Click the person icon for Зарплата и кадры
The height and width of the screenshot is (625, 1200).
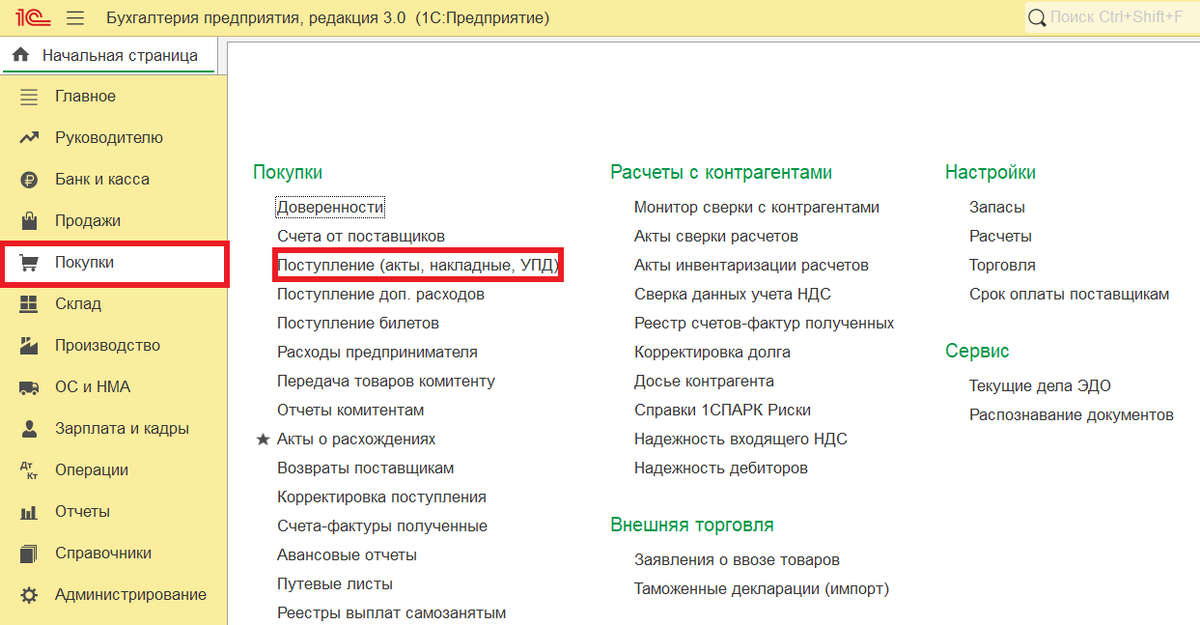(x=29, y=429)
